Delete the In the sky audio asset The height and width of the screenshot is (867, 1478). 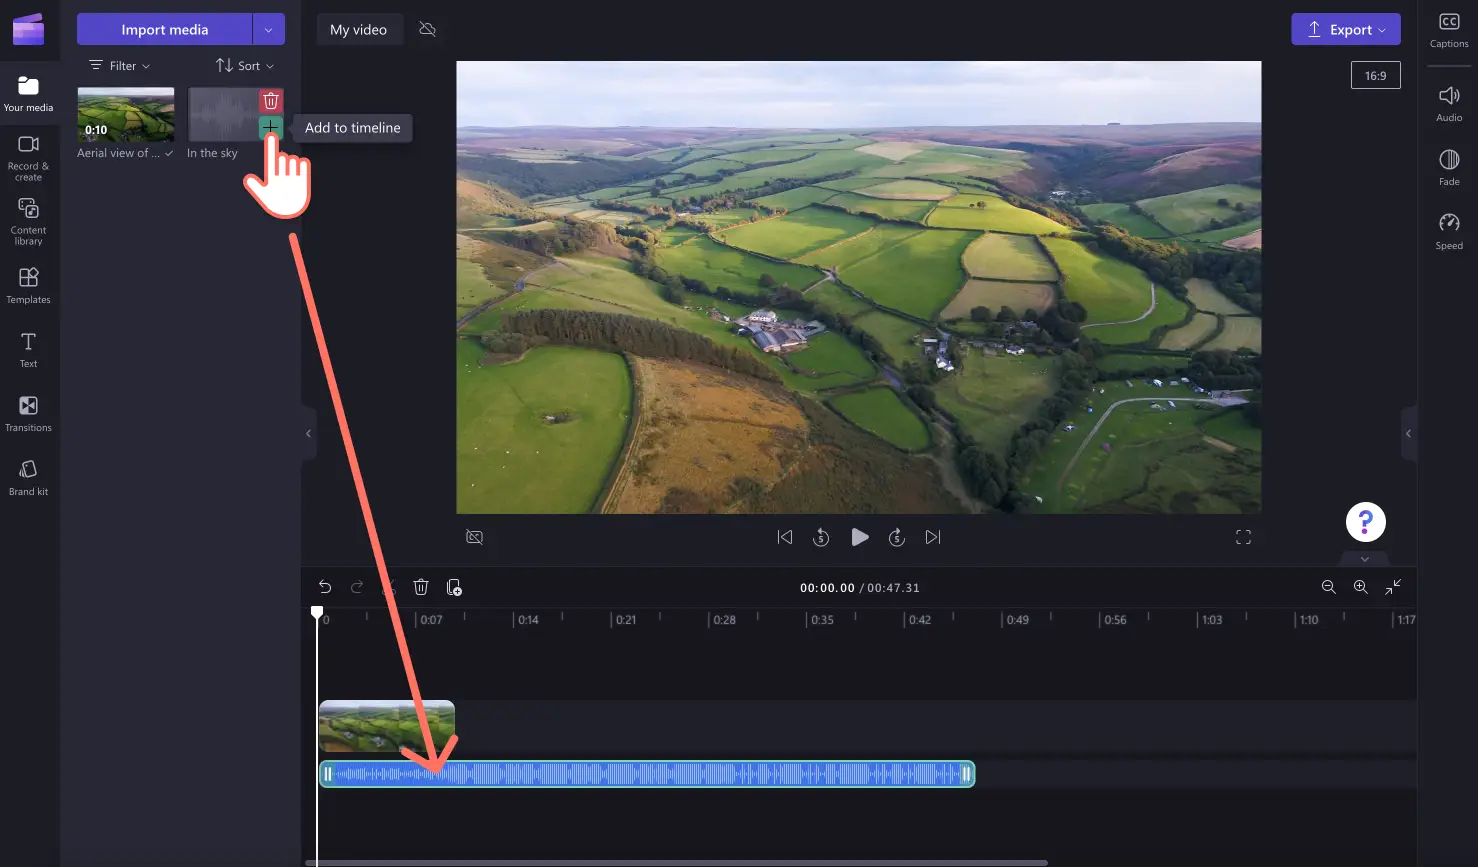270,101
